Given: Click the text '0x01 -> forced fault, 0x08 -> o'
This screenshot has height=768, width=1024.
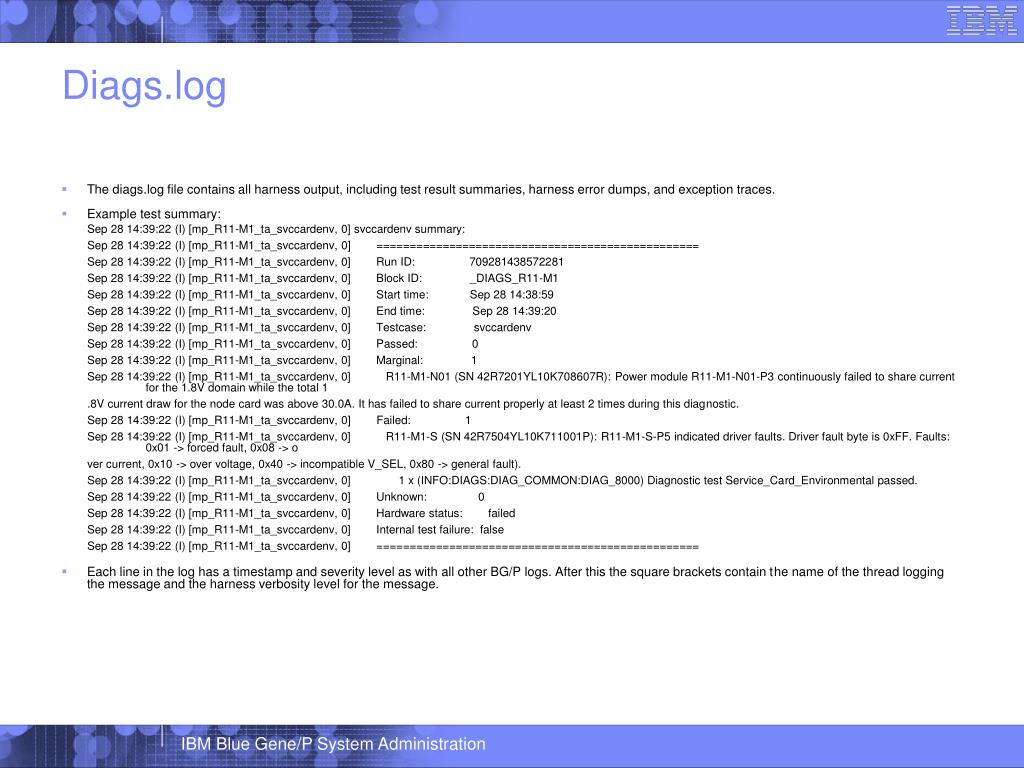Looking at the screenshot, I should coord(222,447).
